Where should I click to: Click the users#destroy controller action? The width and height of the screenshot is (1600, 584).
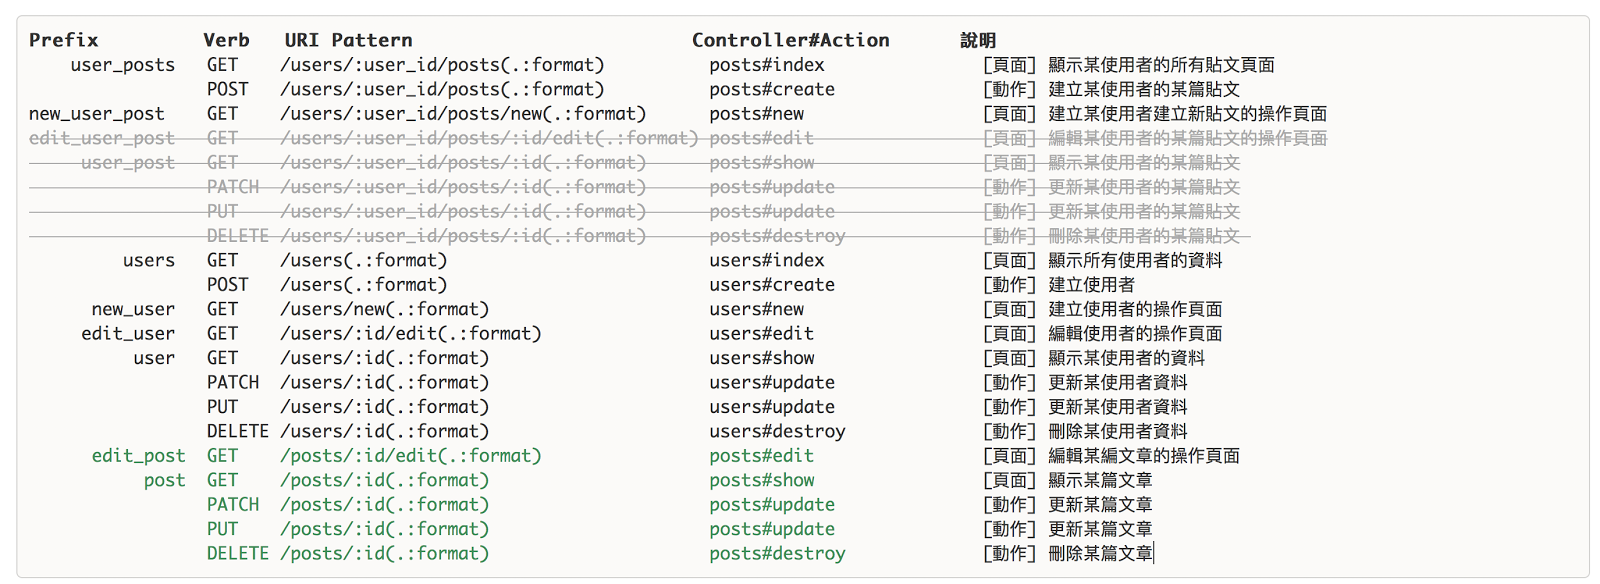click(777, 431)
